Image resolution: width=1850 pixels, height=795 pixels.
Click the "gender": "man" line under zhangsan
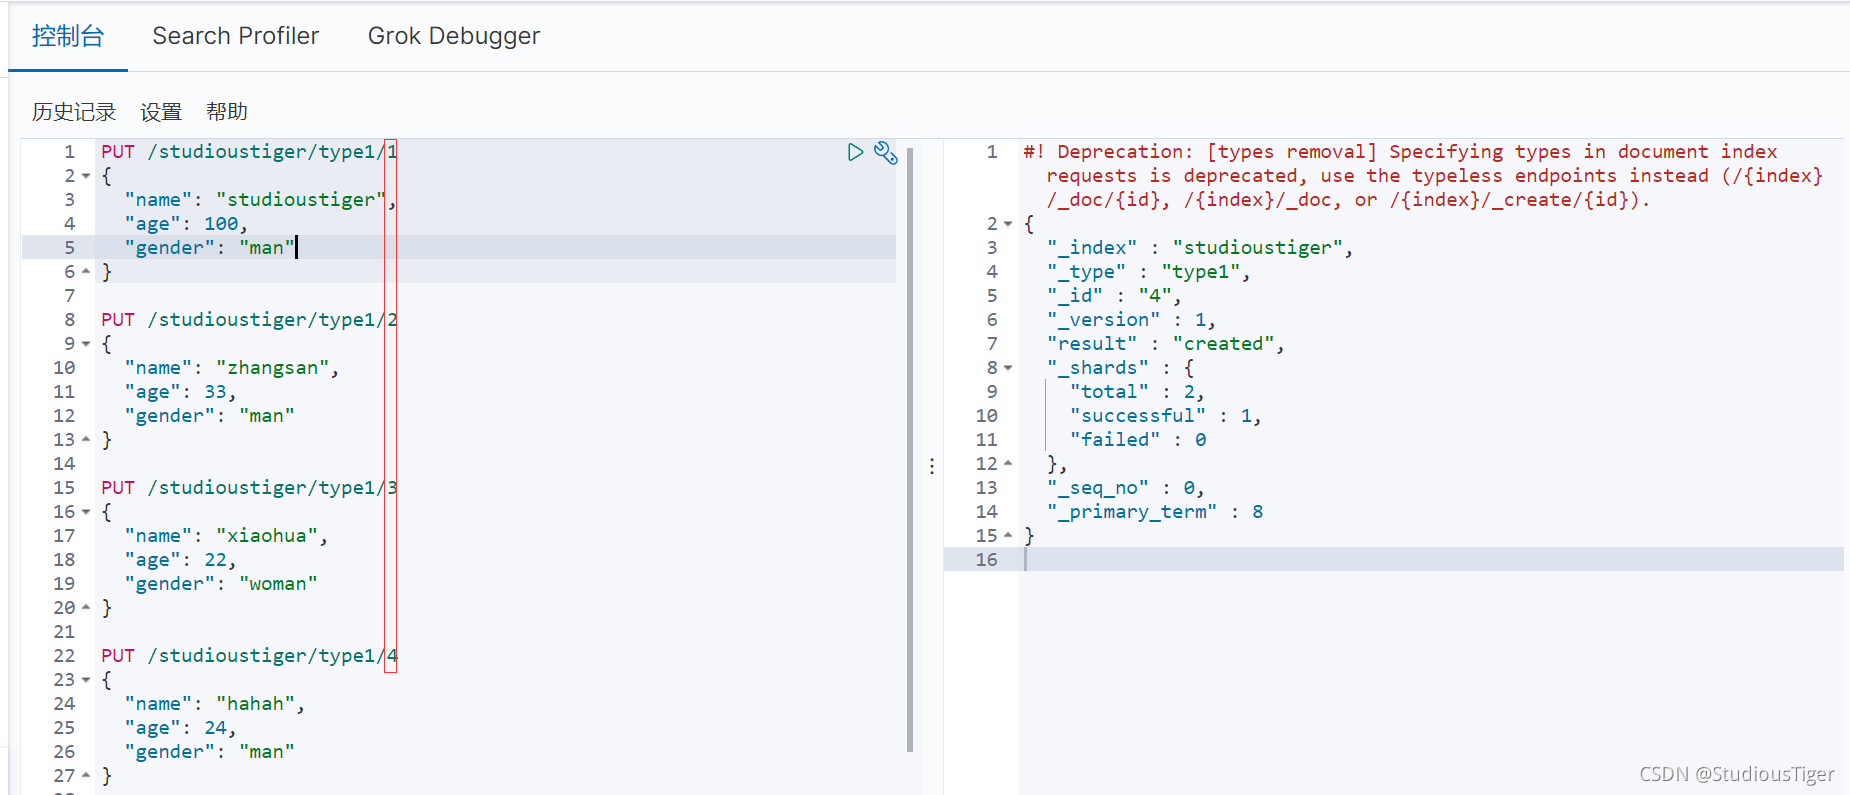click(209, 416)
